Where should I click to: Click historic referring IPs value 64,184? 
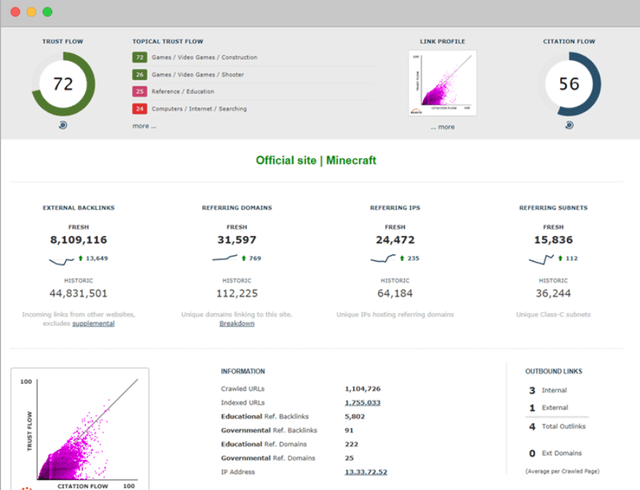click(395, 294)
